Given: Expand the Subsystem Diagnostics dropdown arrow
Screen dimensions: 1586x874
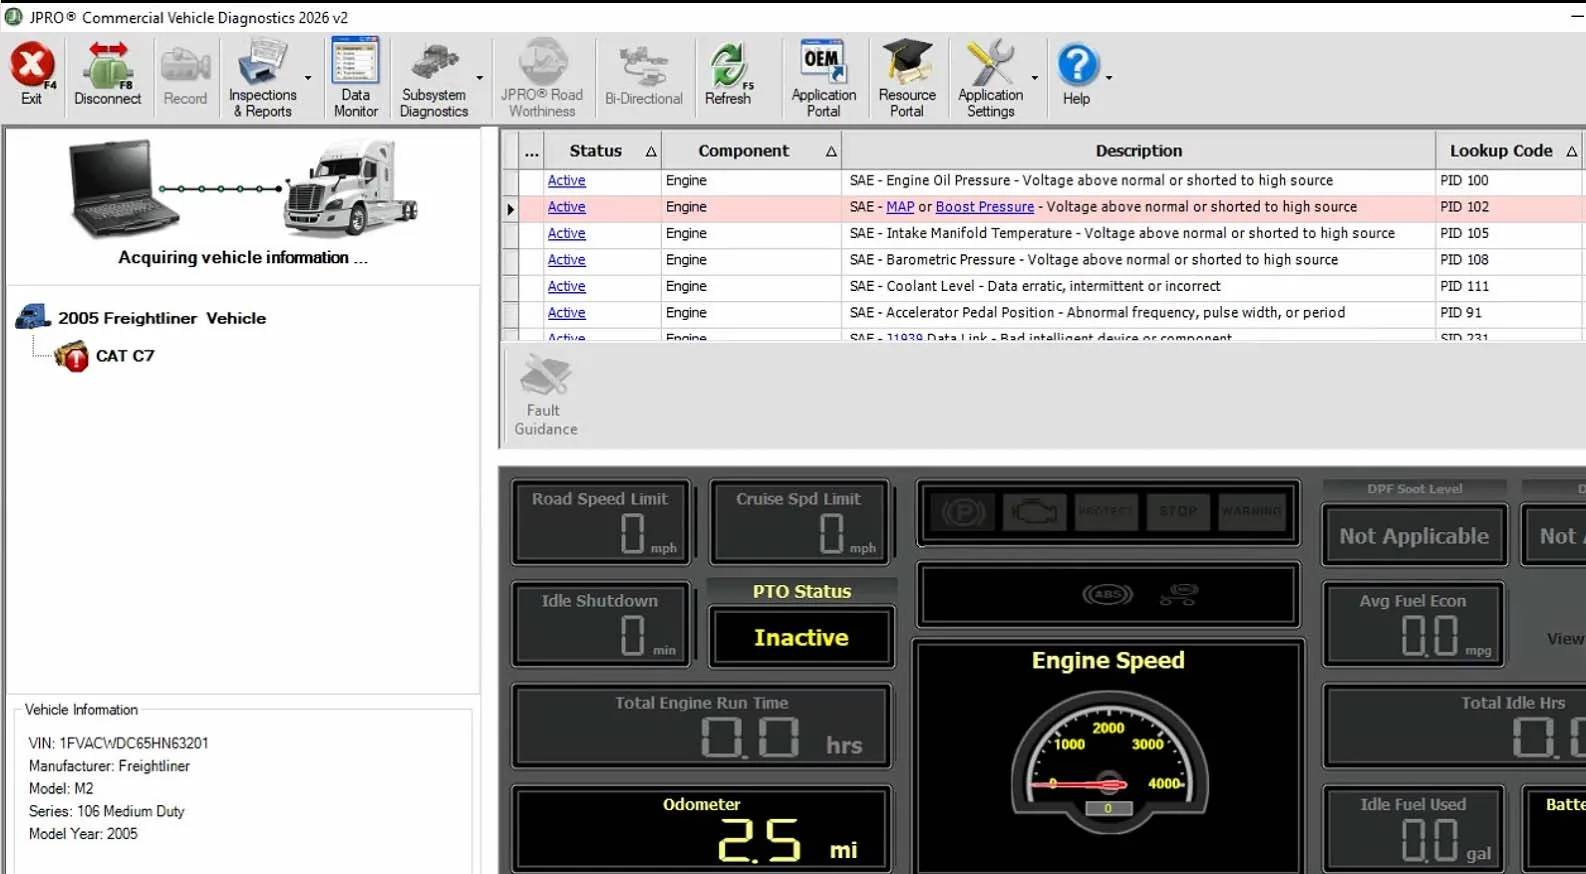Looking at the screenshot, I should coord(480,78).
